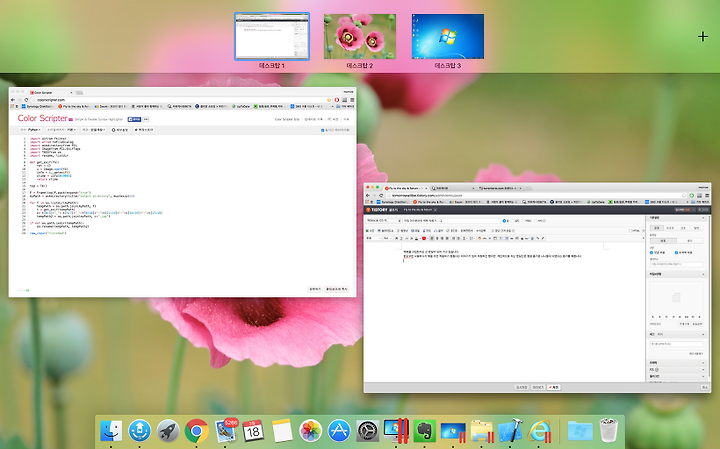720x449 pixels.
Task: Open the style package dropdown
Action: click(61, 130)
